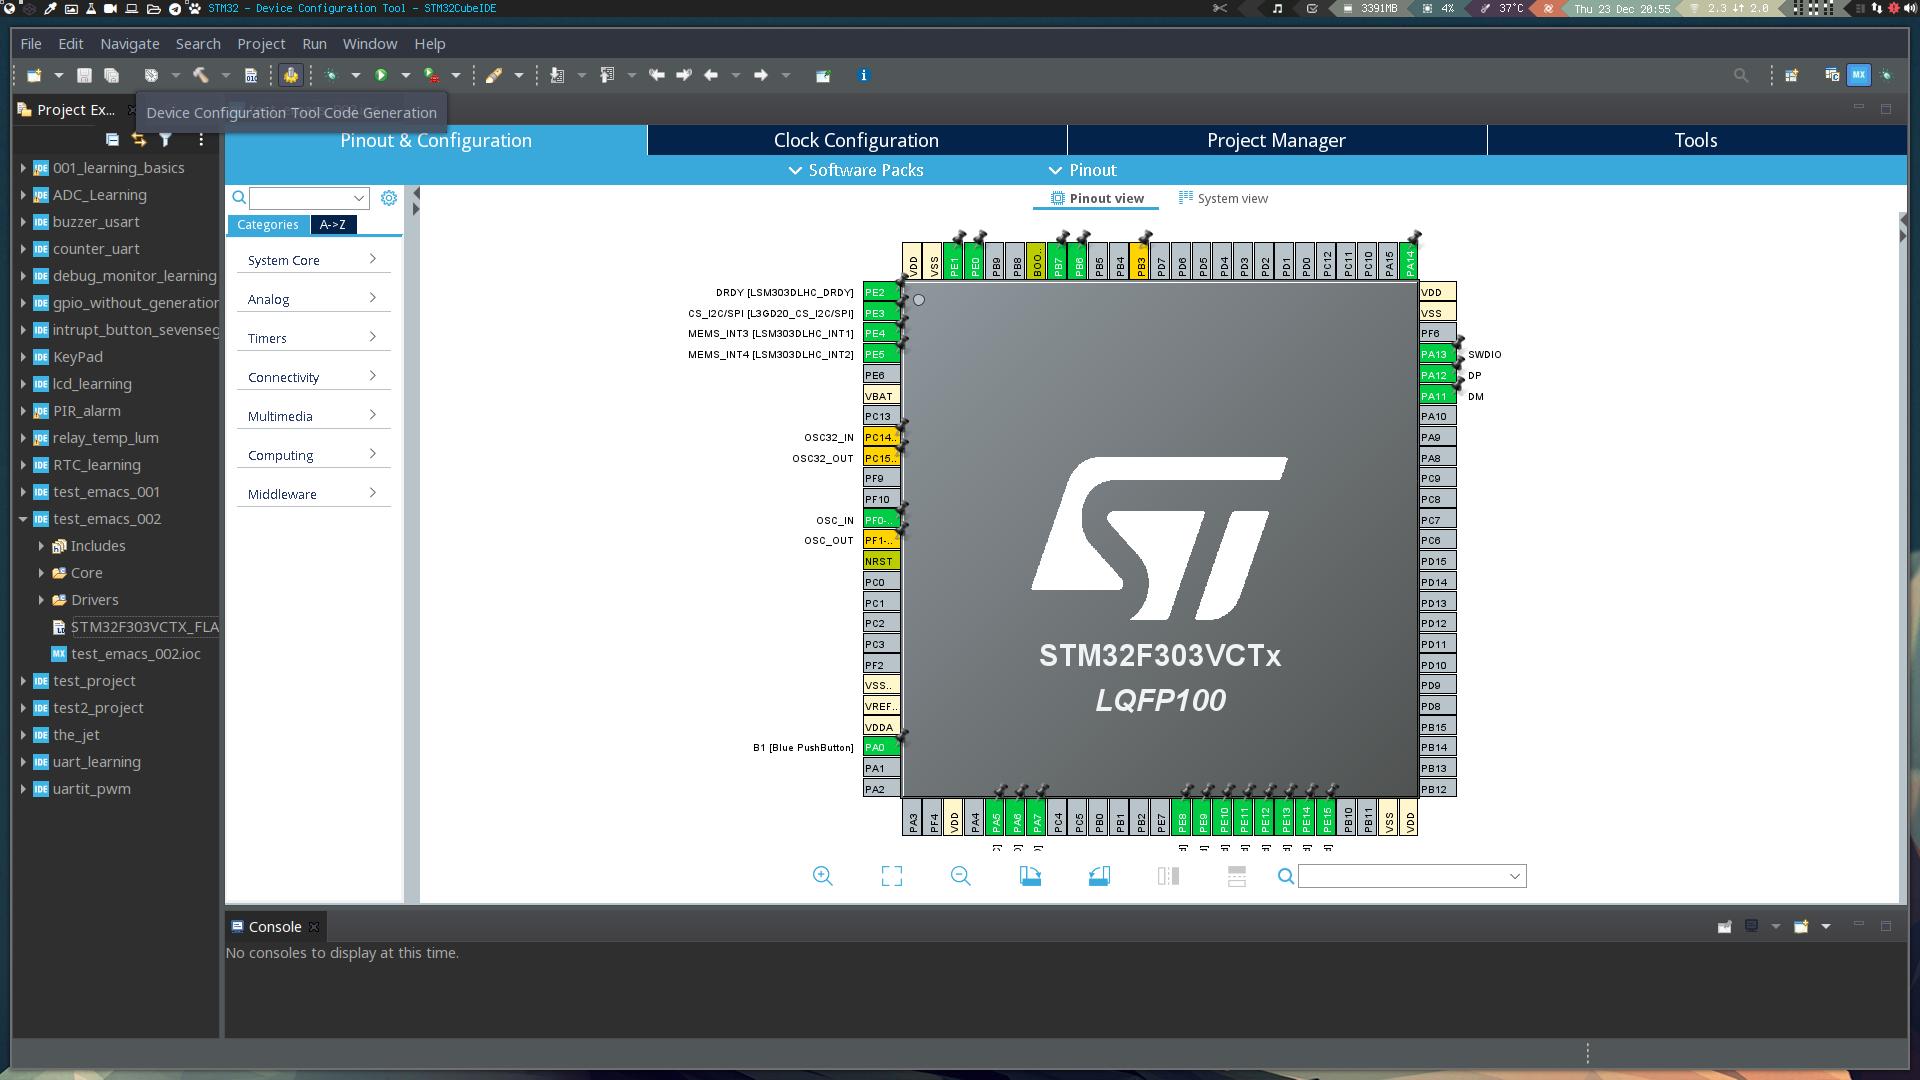The width and height of the screenshot is (1920, 1080).
Task: Switch to Project Manager tab
Action: coord(1276,140)
